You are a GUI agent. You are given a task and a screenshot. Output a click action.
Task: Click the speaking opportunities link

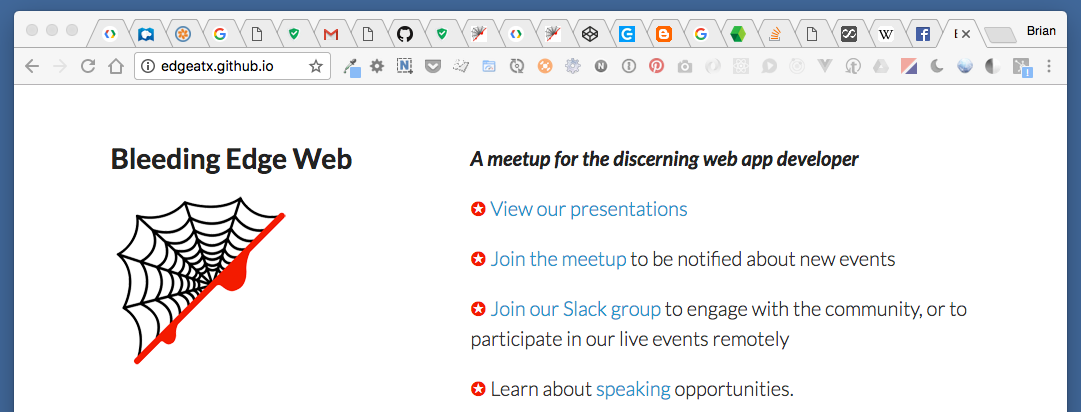(633, 390)
